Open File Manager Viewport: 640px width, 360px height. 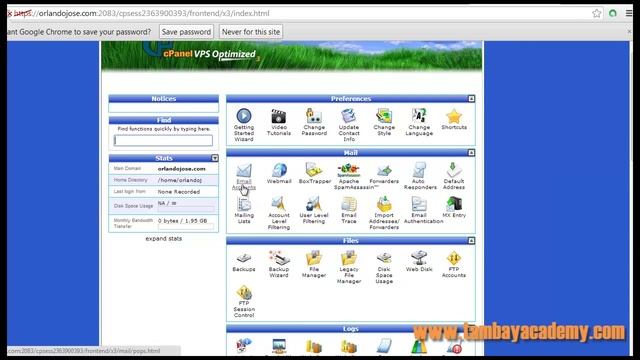point(314,264)
